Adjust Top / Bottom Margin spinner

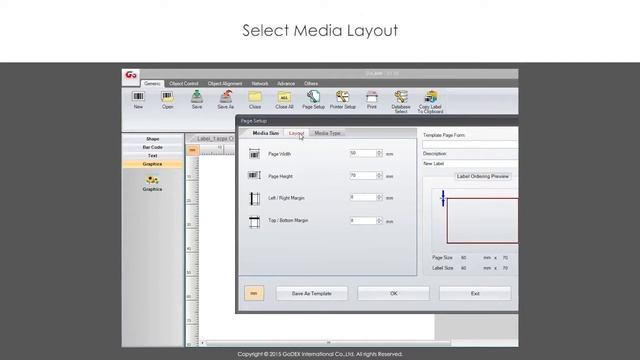(380, 221)
